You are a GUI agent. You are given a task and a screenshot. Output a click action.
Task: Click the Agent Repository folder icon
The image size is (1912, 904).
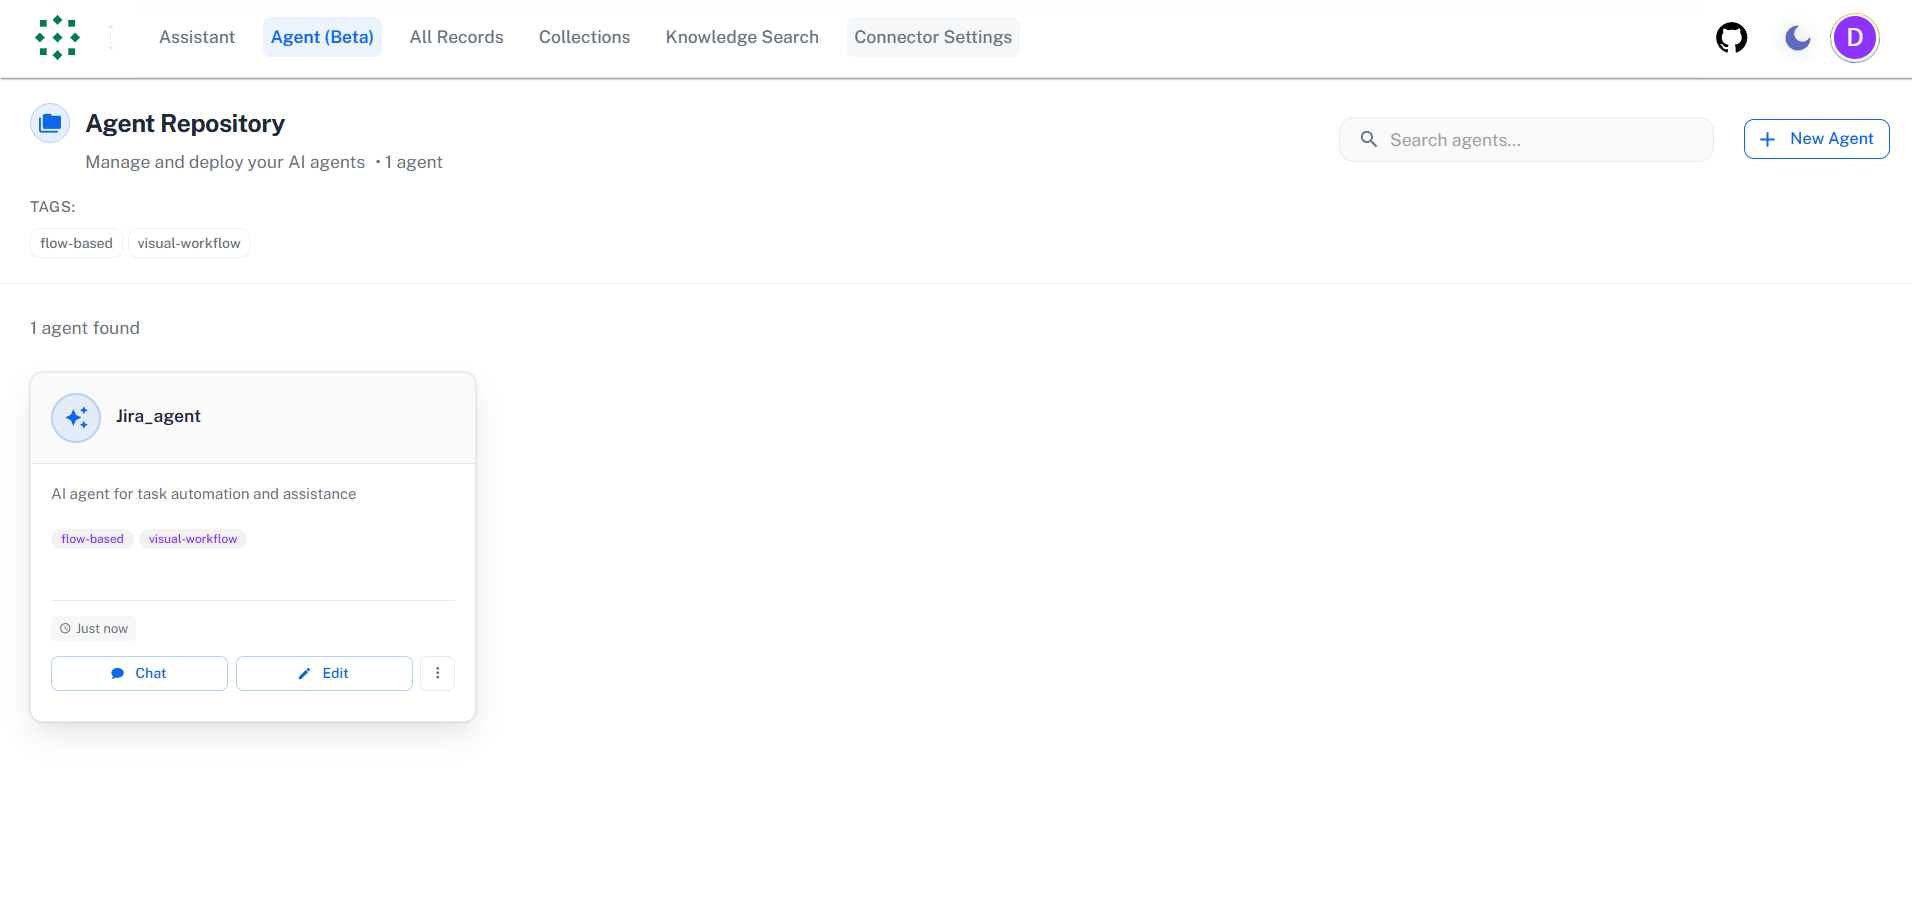point(50,122)
